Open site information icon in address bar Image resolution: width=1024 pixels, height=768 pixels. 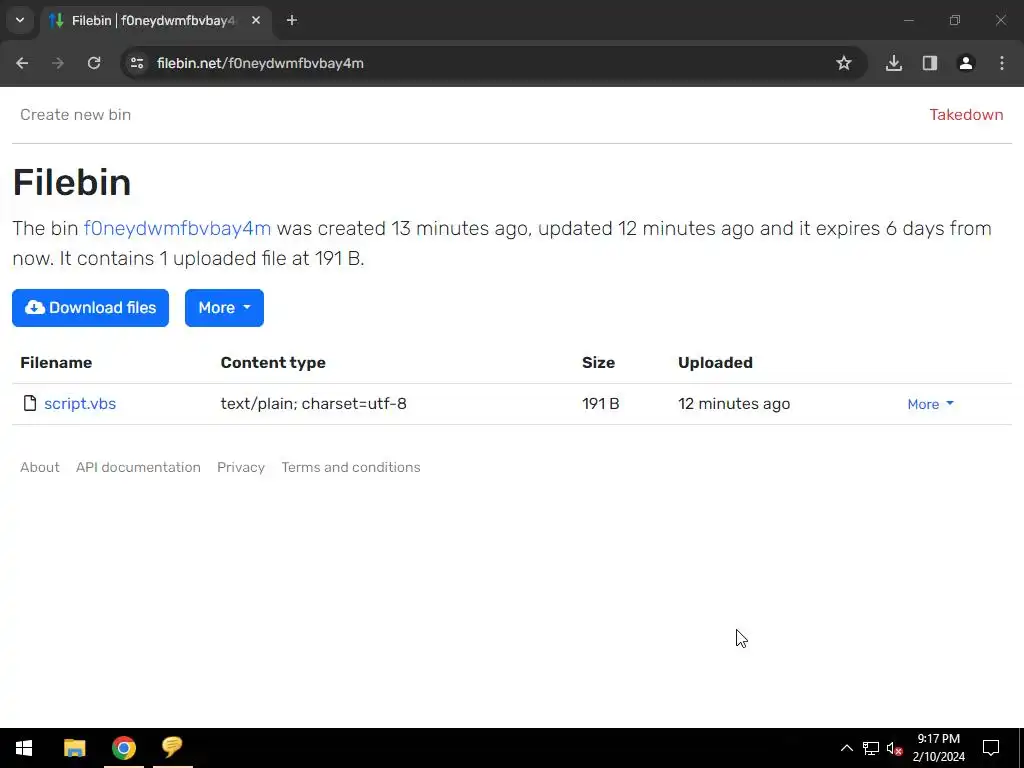[137, 63]
